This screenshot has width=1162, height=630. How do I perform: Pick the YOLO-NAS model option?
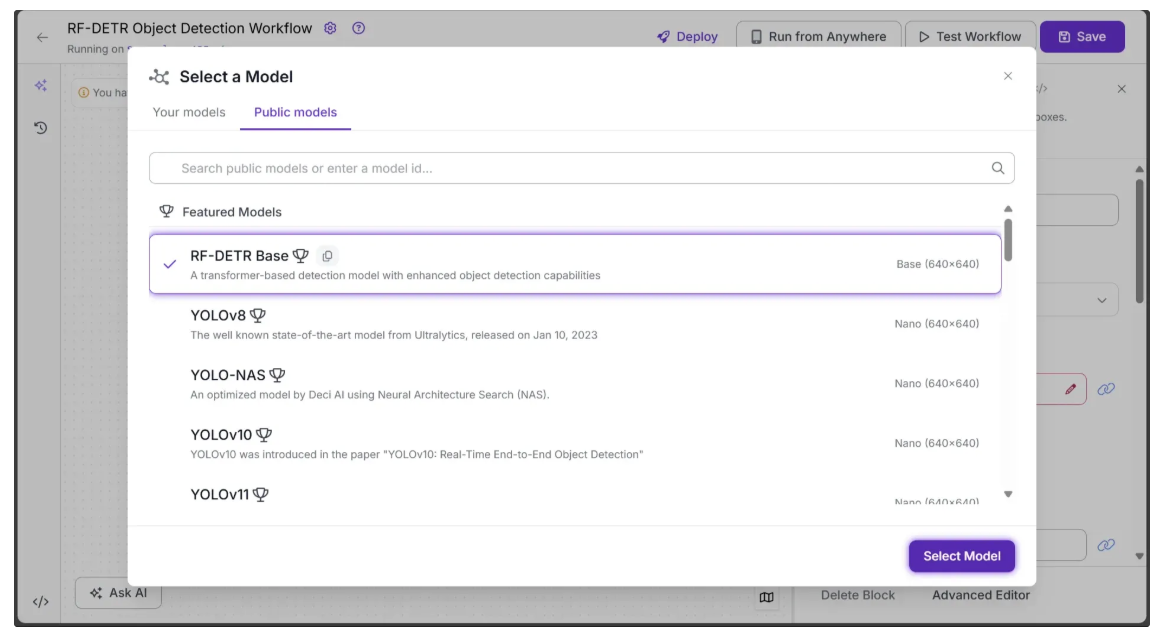(575, 384)
